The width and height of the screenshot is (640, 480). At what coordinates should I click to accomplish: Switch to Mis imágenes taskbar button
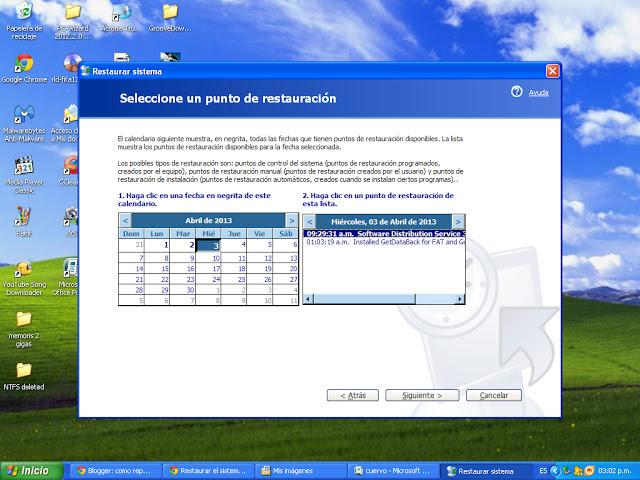(x=301, y=471)
